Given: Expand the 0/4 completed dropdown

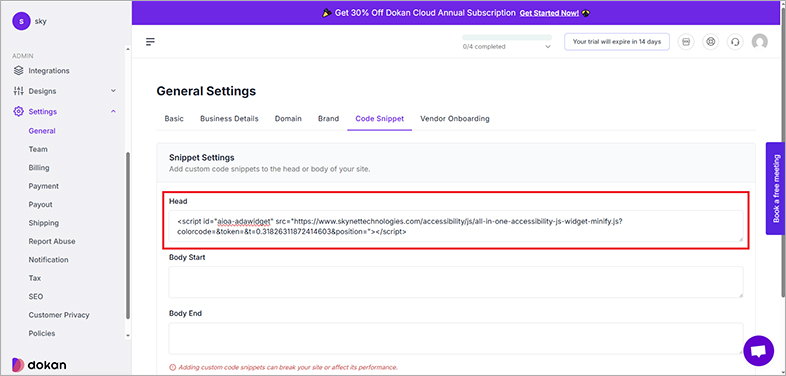Looking at the screenshot, I should [x=547, y=47].
